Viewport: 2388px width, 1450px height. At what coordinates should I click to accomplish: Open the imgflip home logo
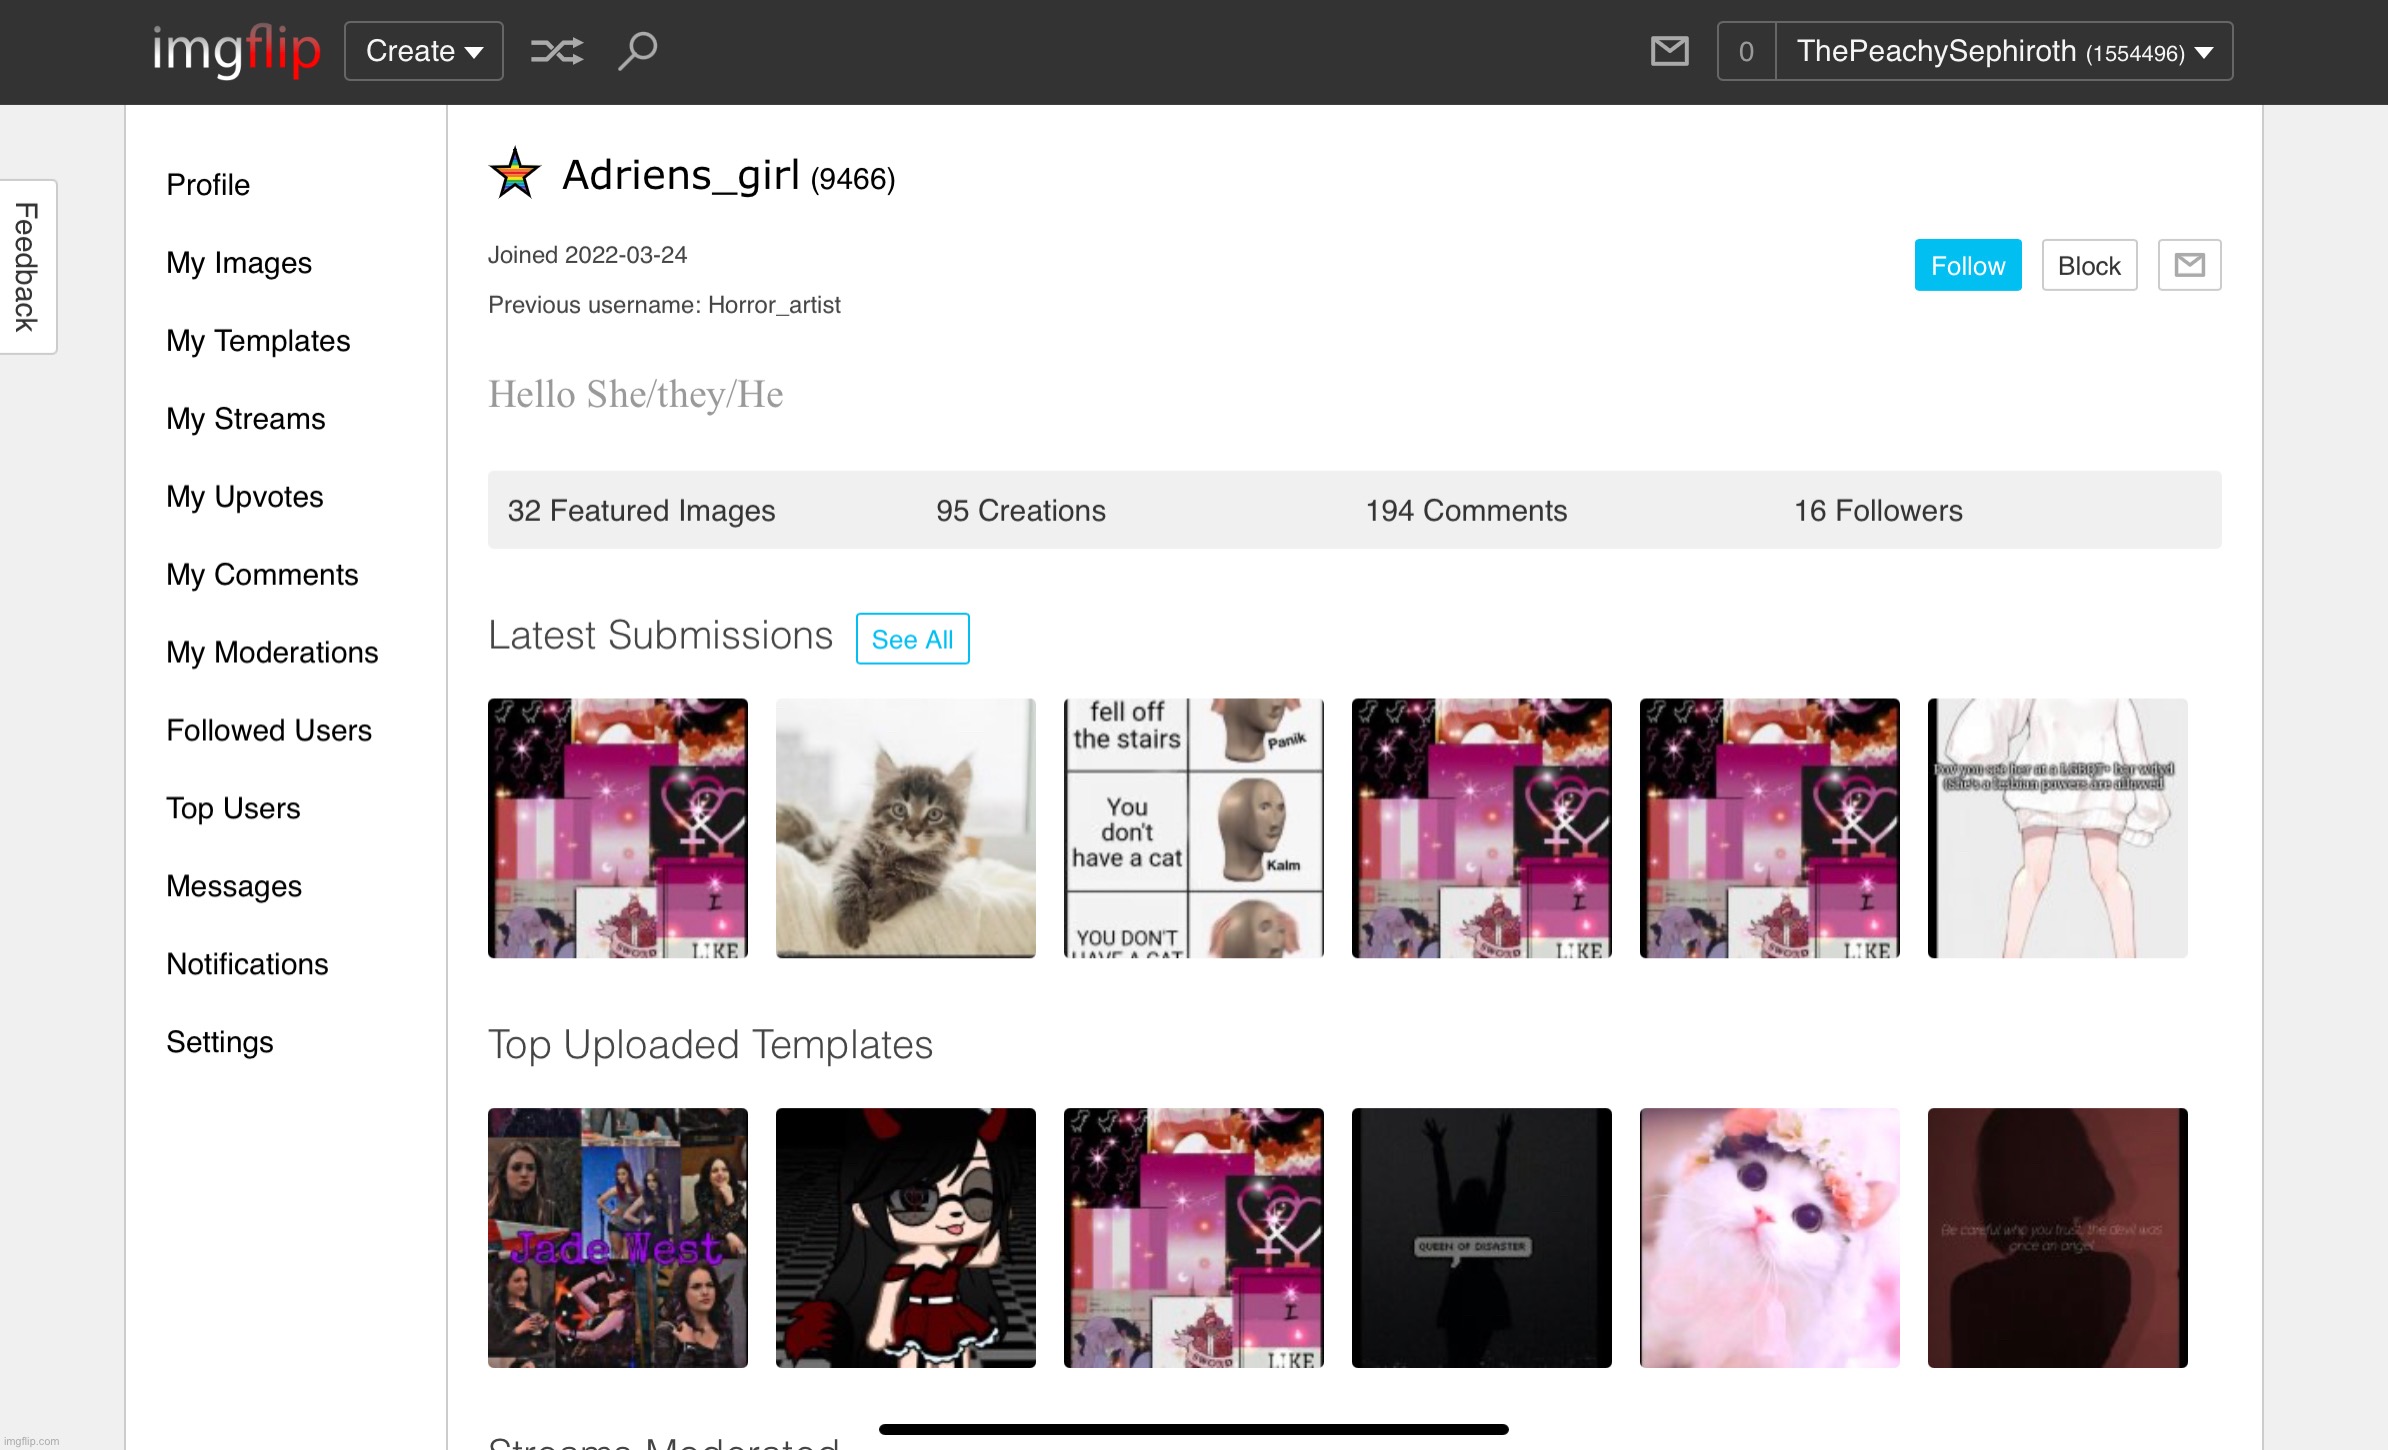pos(236,50)
